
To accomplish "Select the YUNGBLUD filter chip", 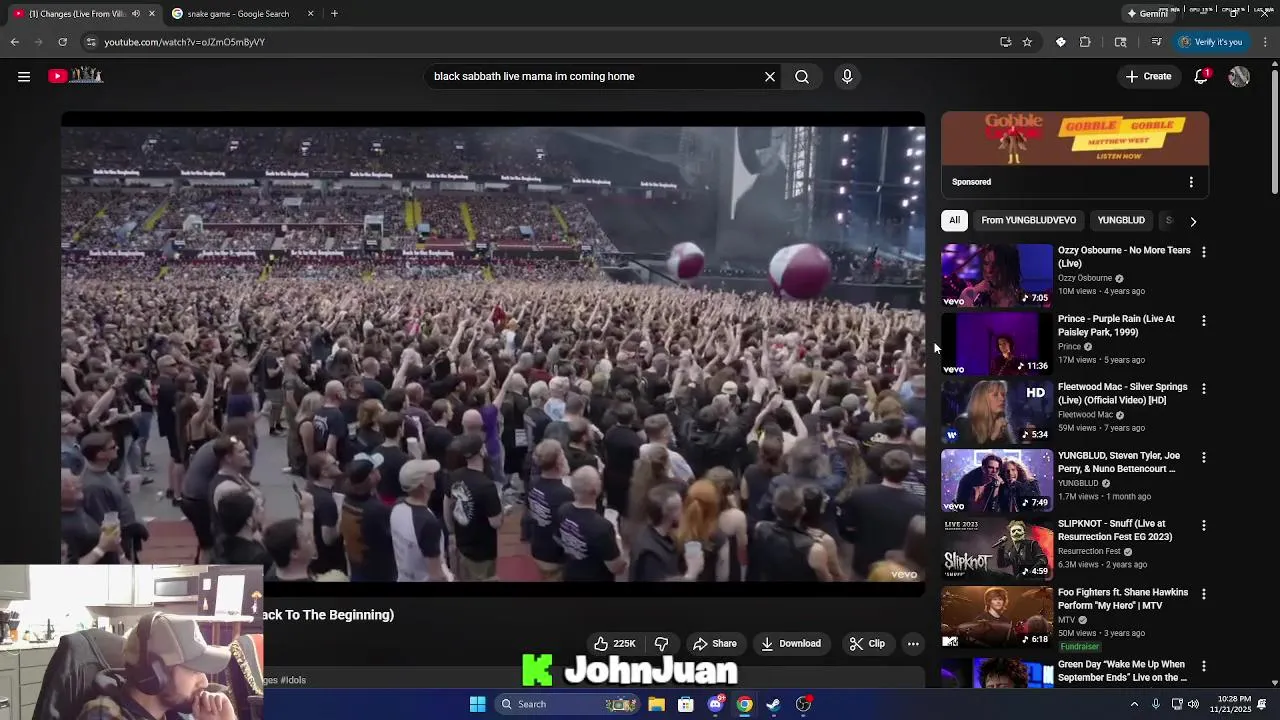I will coord(1121,220).
